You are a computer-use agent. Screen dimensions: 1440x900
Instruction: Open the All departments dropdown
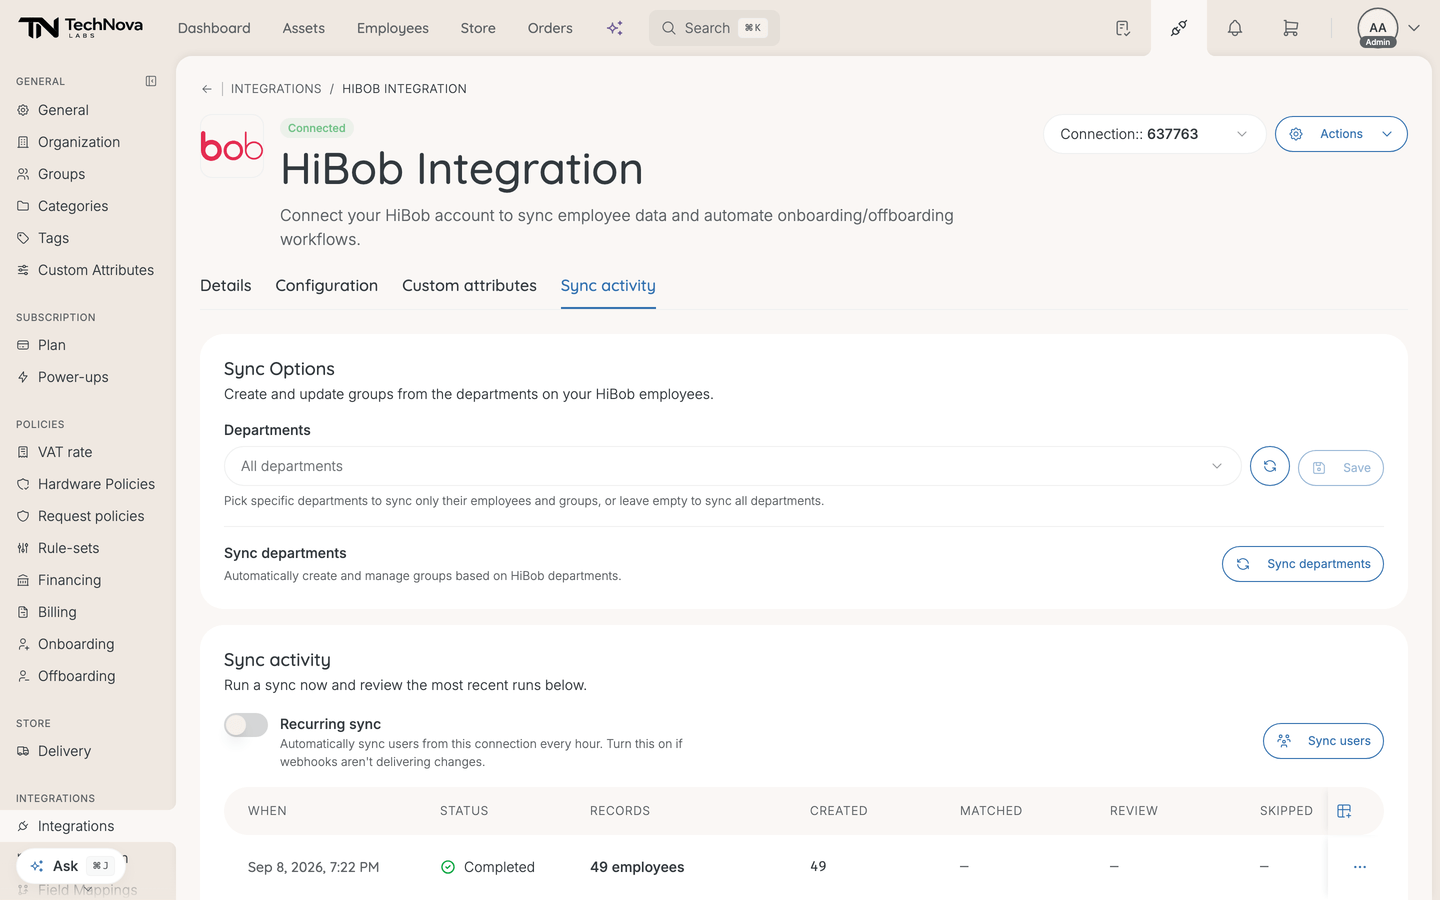(x=732, y=466)
